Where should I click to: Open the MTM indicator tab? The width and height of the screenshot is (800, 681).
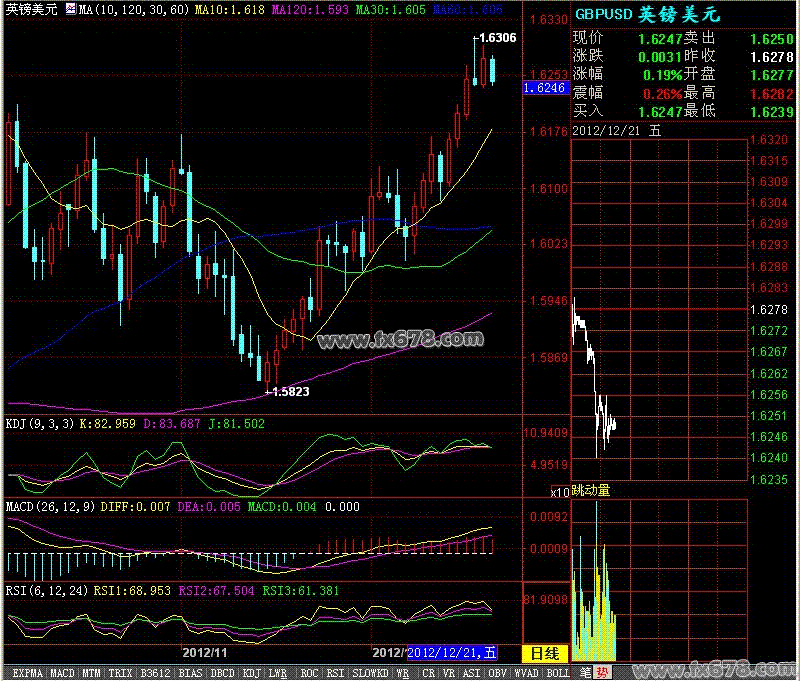click(x=91, y=673)
